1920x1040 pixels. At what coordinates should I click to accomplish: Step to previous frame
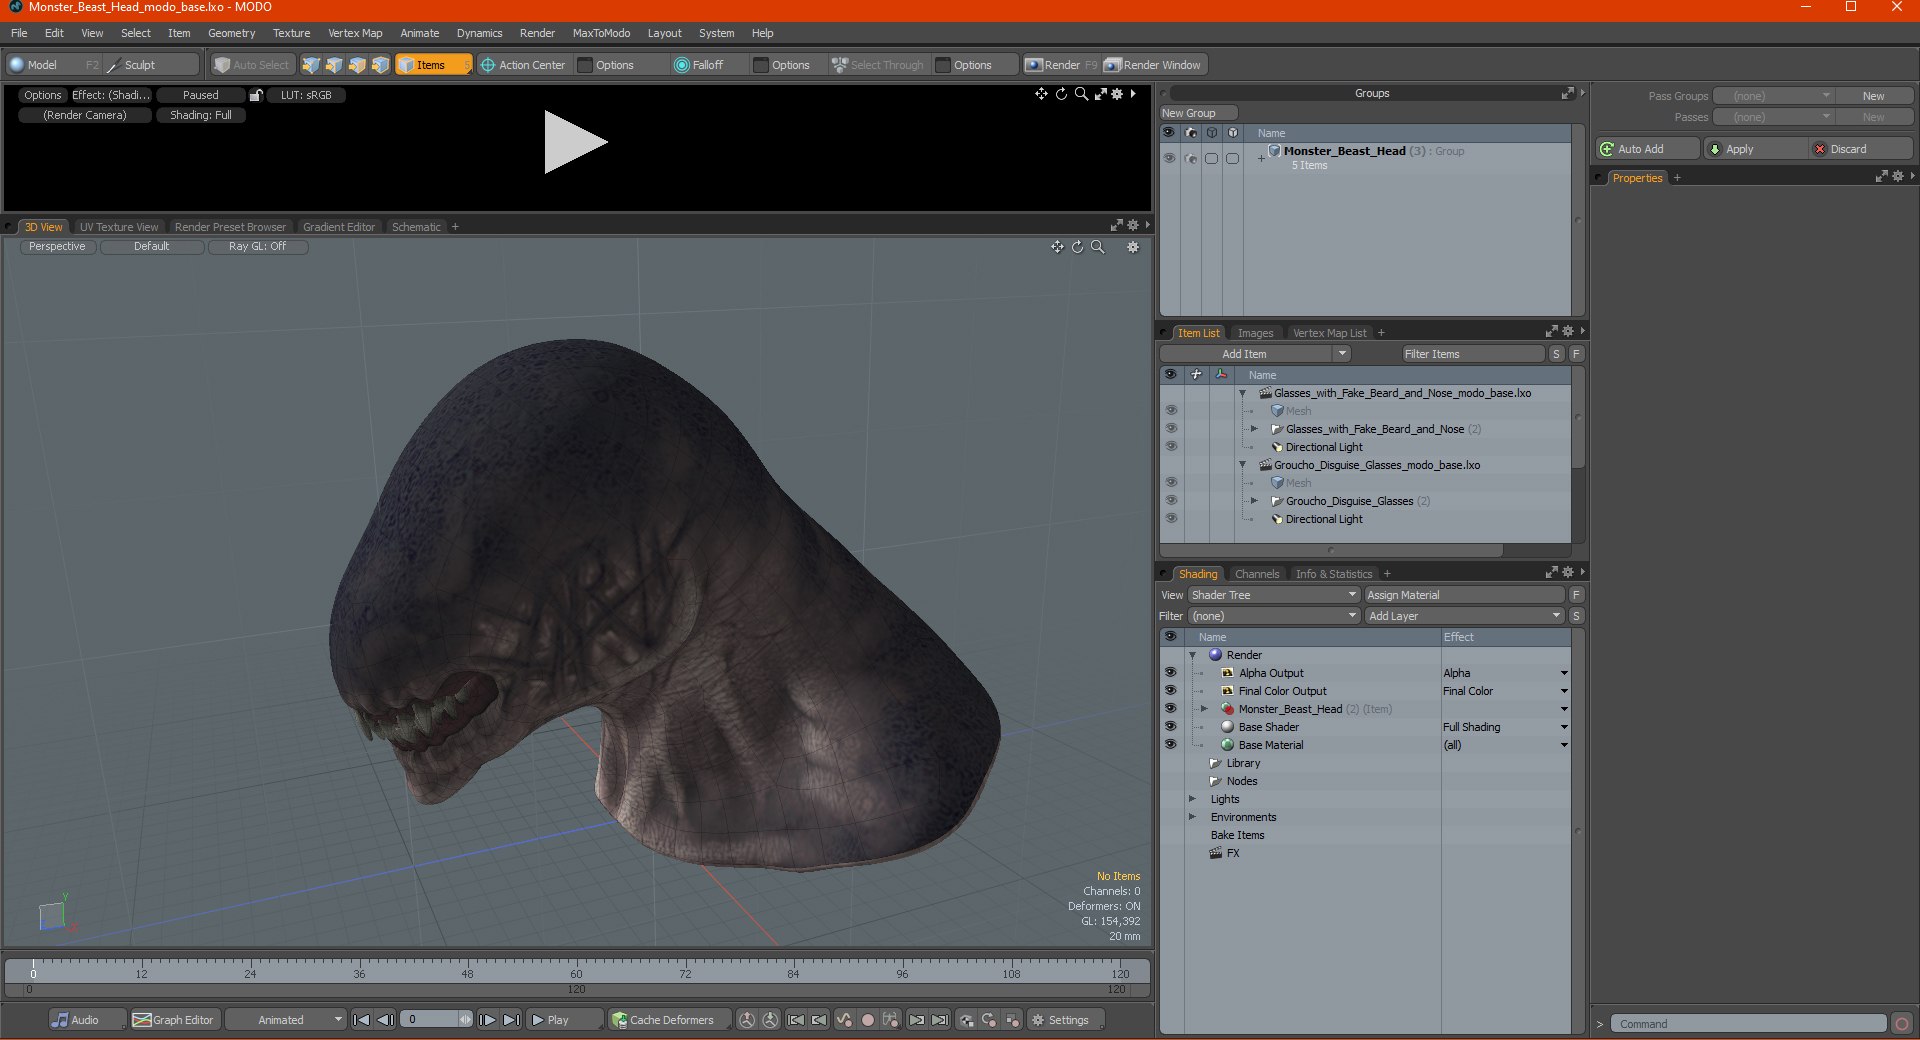click(x=385, y=1020)
